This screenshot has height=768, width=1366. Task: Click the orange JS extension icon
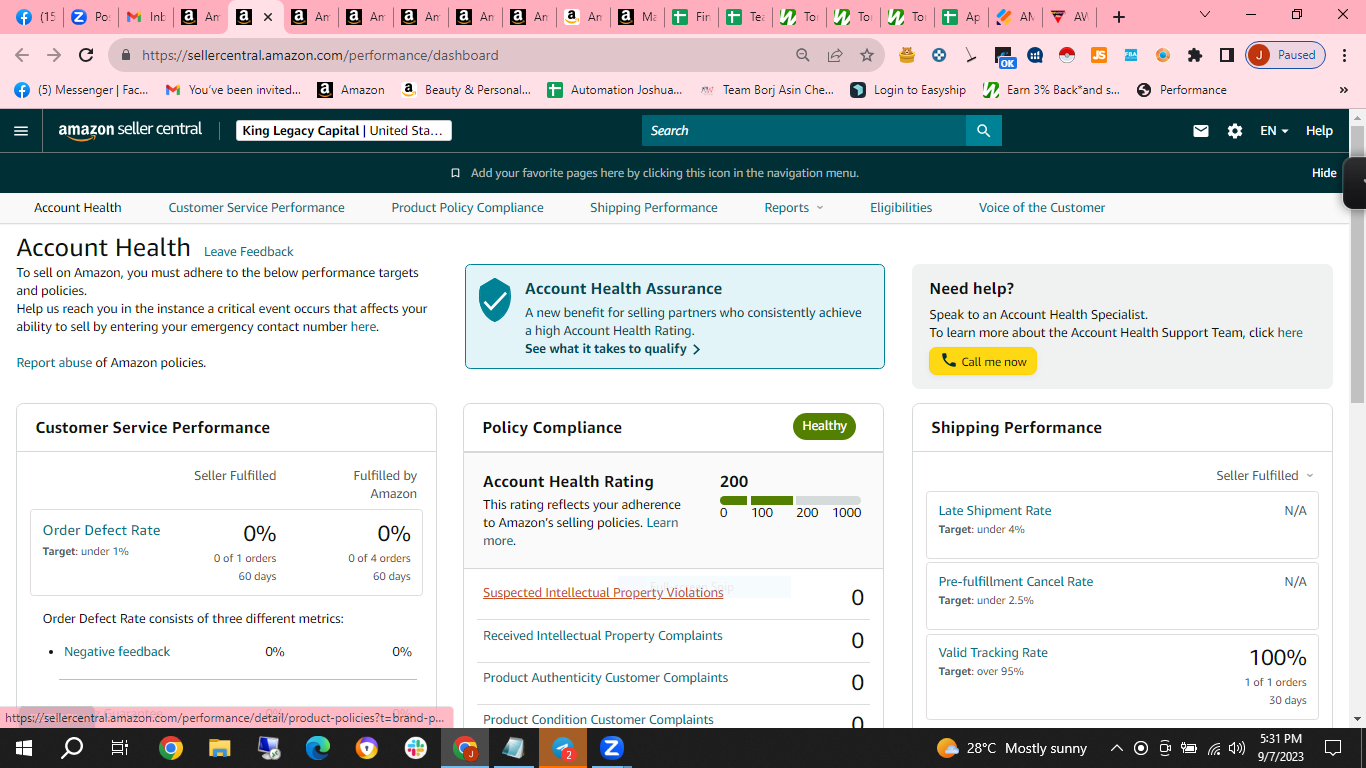pyautogui.click(x=1099, y=55)
